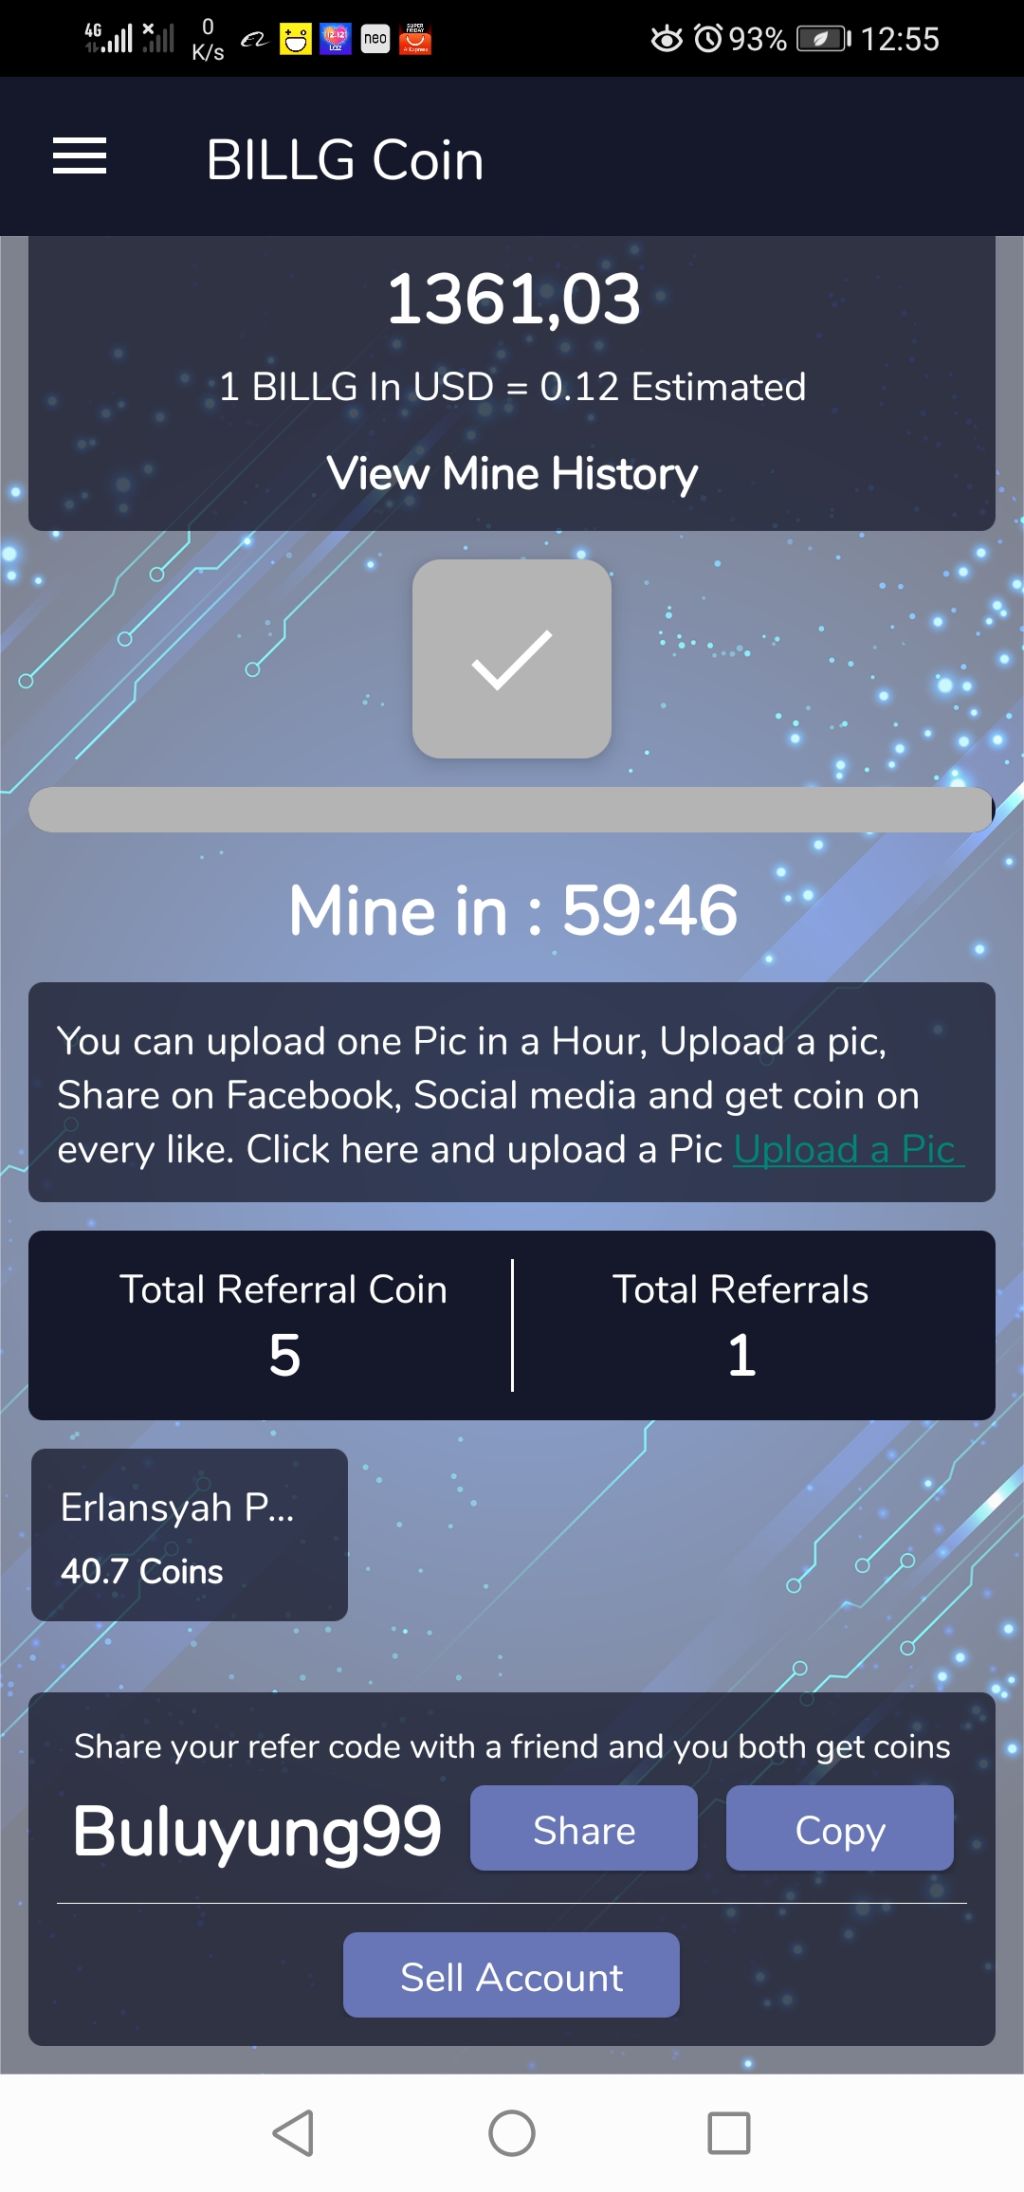This screenshot has width=1024, height=2192.
Task: Open View Mine History
Action: click(512, 473)
